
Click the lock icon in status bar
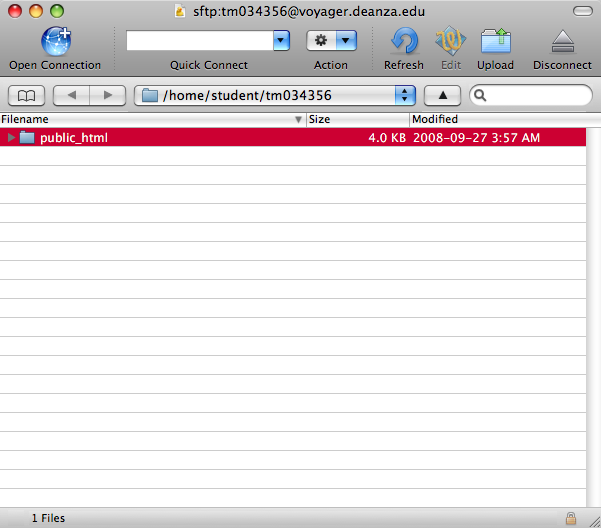coord(571,518)
